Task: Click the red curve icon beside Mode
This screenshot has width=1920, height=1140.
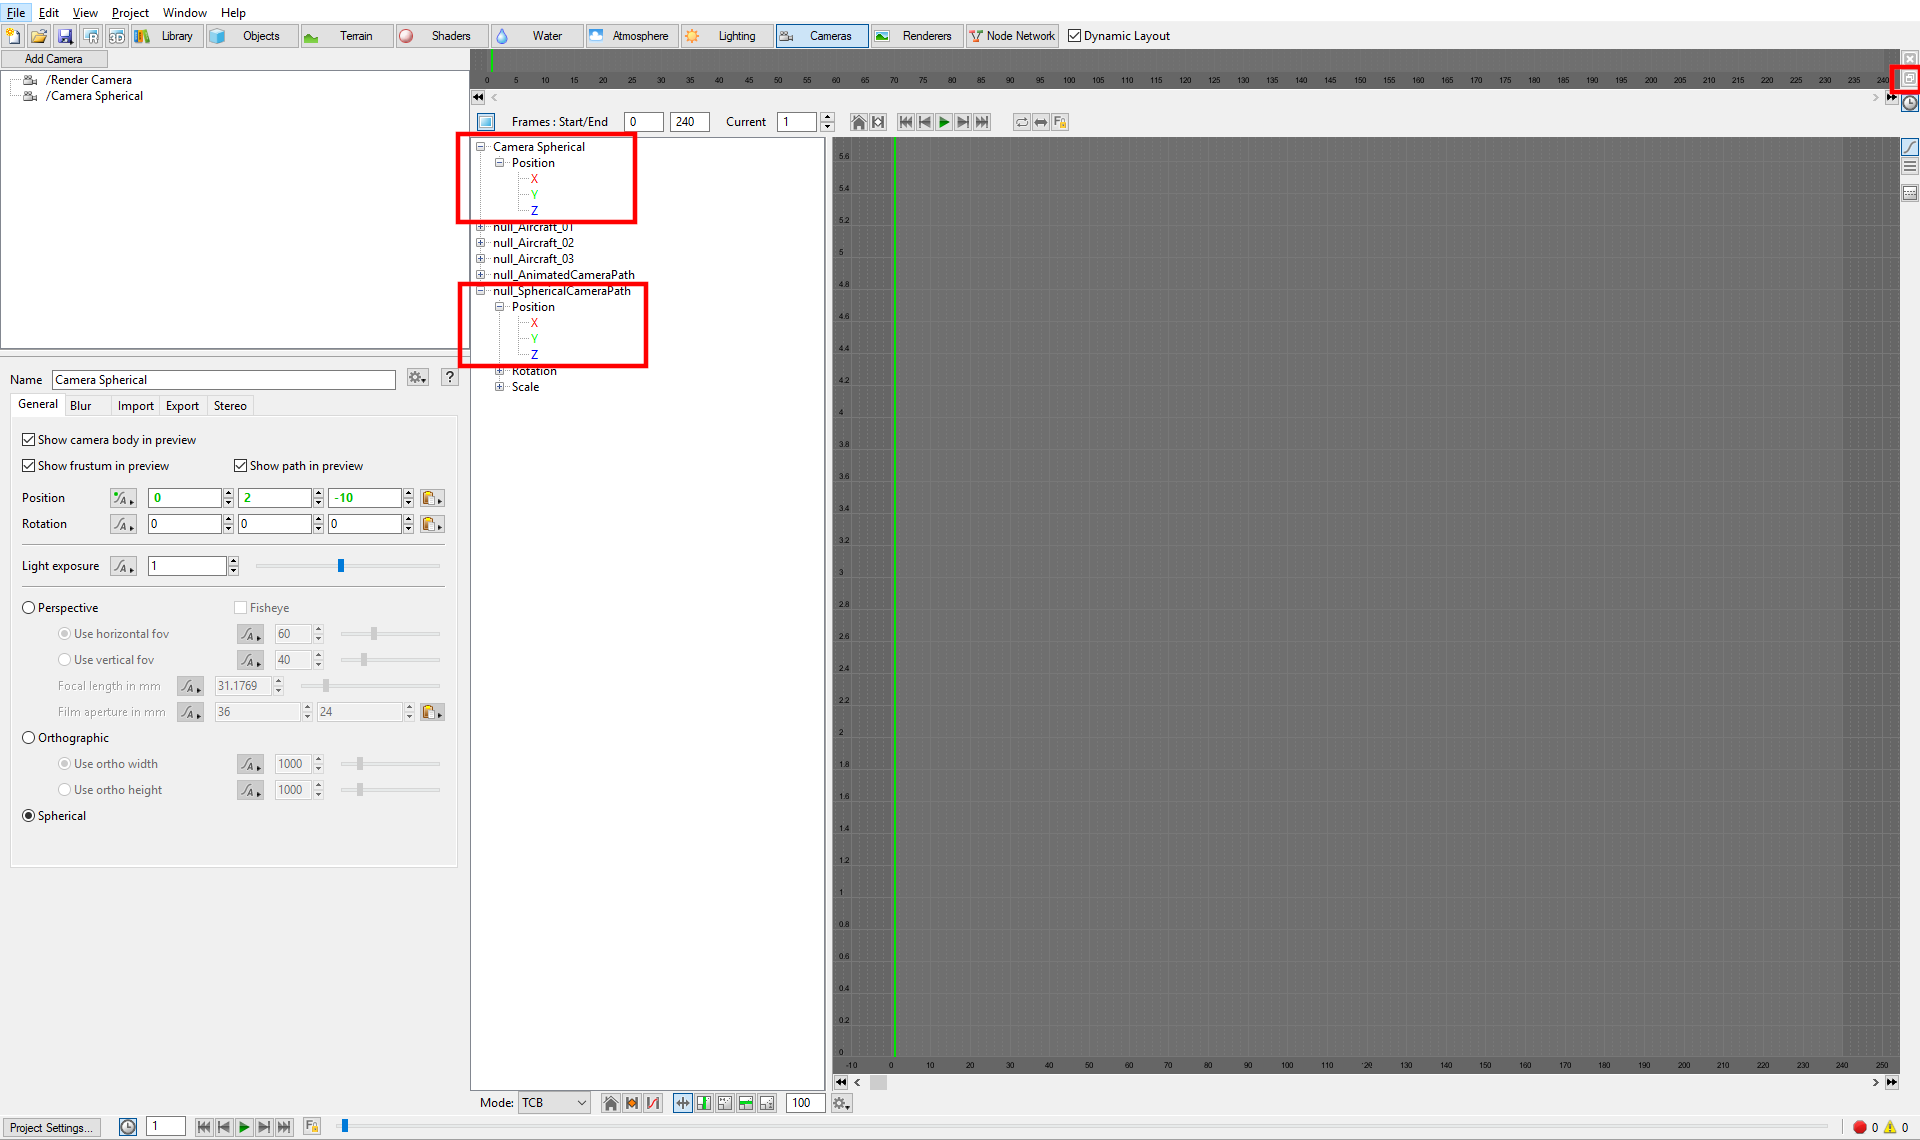Action: pyautogui.click(x=653, y=1103)
